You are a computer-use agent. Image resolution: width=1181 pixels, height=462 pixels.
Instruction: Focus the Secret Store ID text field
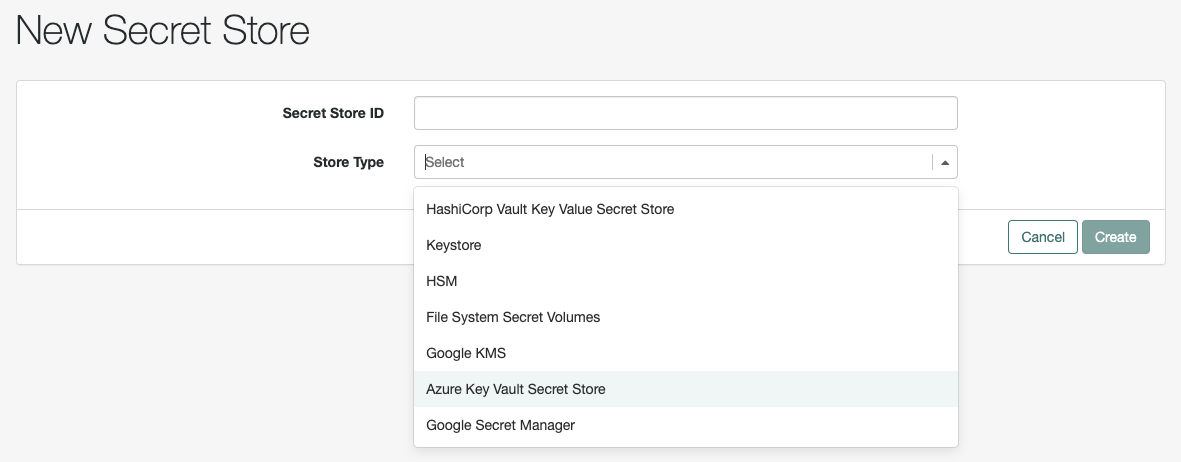pos(685,113)
